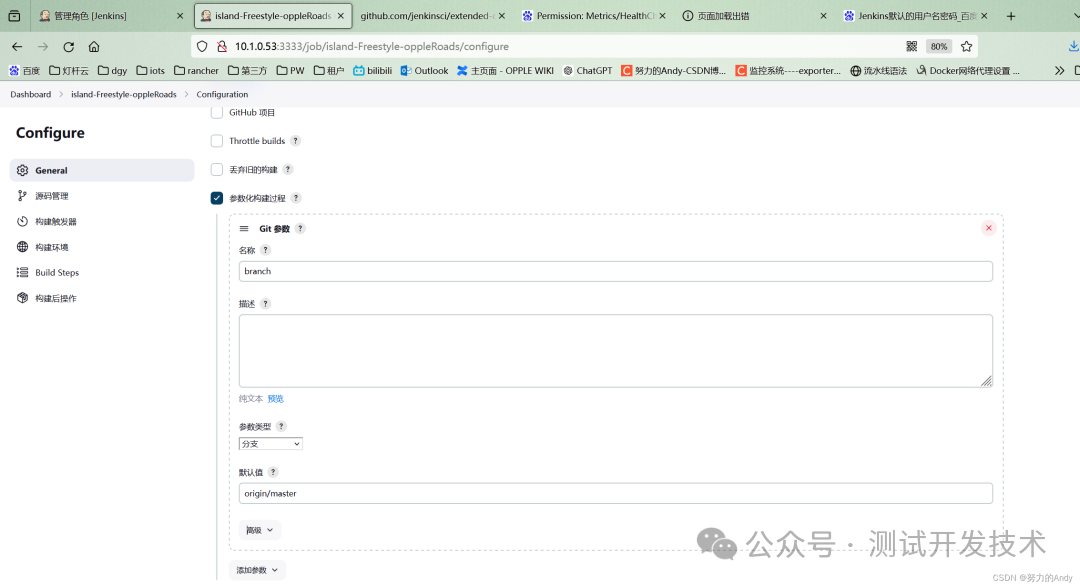Expand the 高级 advanced section
This screenshot has width=1080, height=587.
click(260, 530)
